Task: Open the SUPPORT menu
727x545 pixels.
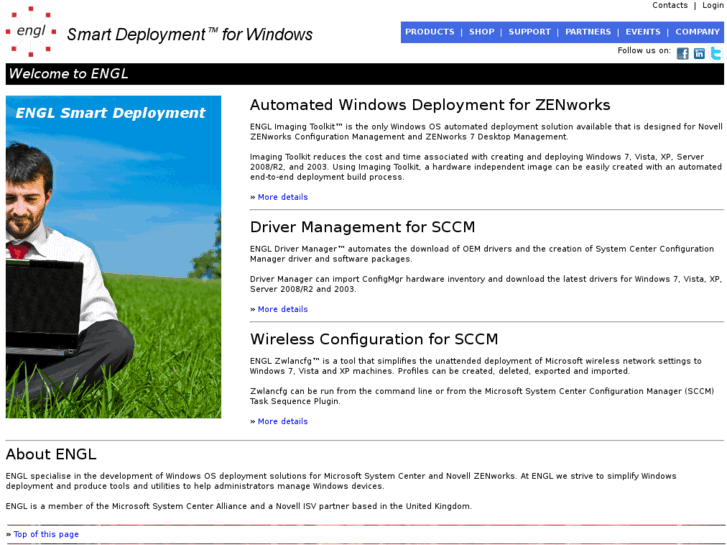Action: (x=529, y=32)
